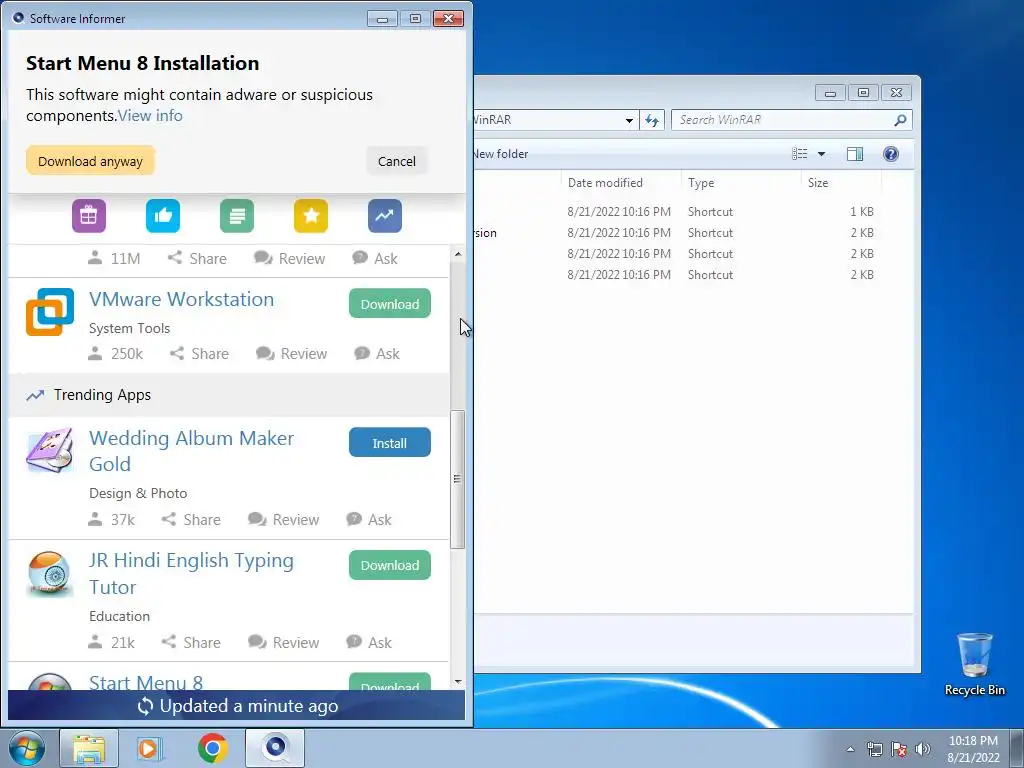Click the Software Informer taskbar button
The image size is (1024, 768).
(275, 748)
